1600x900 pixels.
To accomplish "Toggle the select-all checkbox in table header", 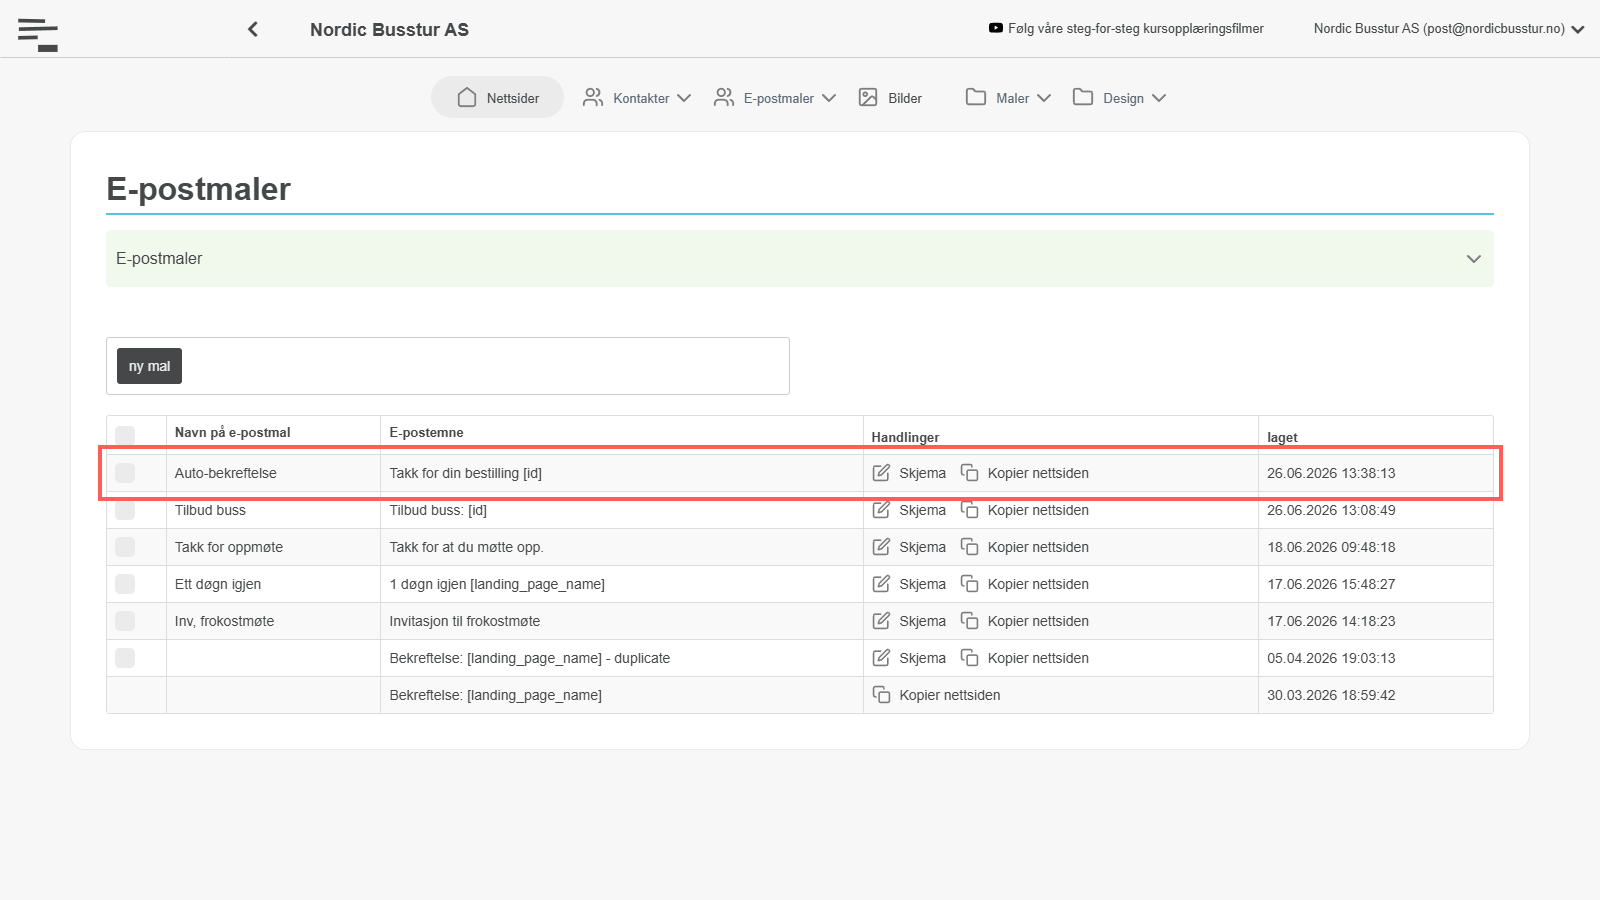I will click(x=125, y=436).
